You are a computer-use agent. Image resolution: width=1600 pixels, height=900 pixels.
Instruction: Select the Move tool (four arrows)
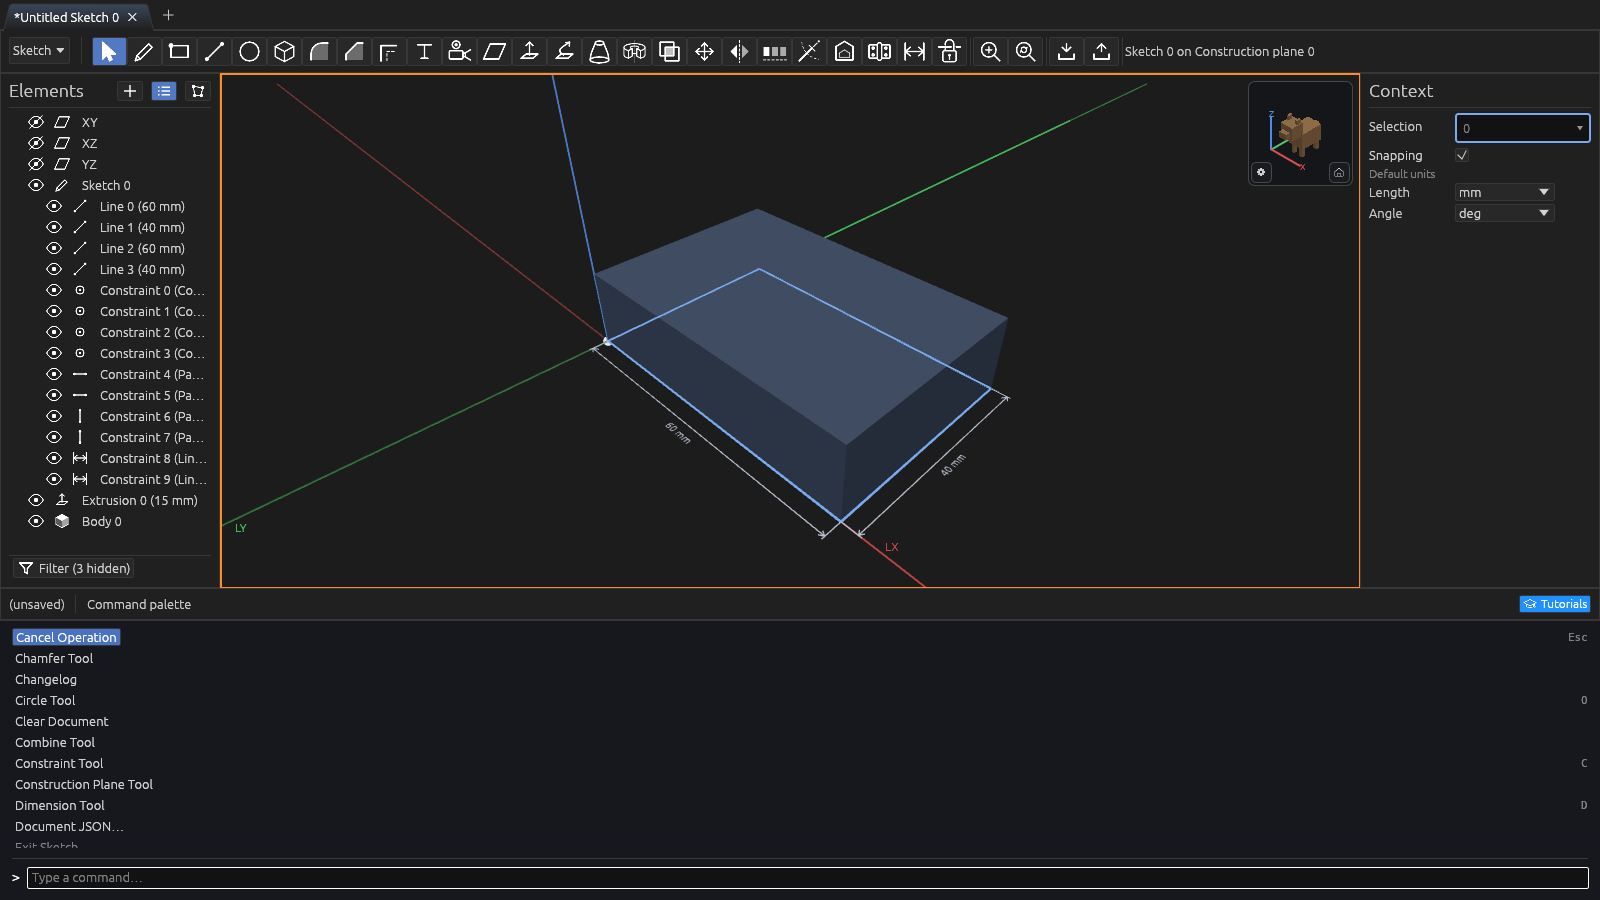click(x=704, y=51)
